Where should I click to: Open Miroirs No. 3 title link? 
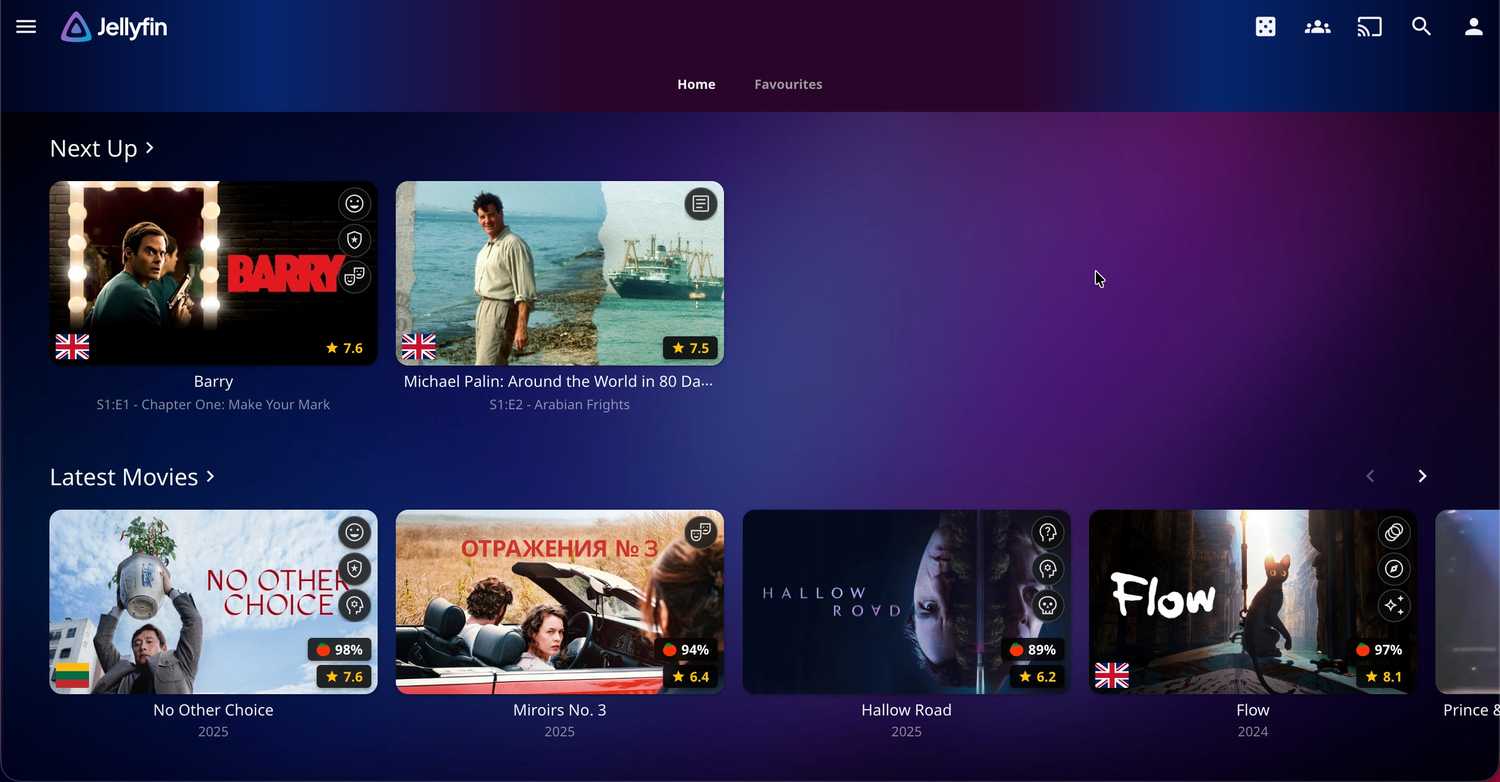(559, 710)
